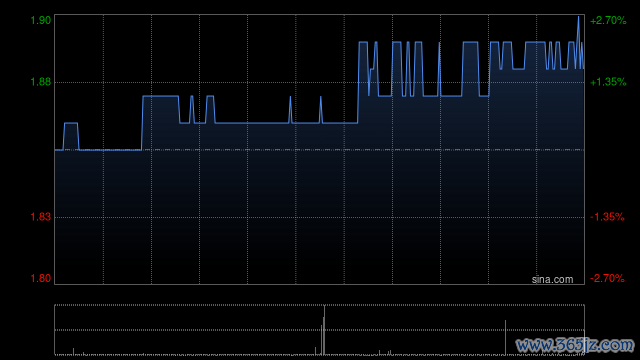Click the -2.70% percentage label

point(607,278)
